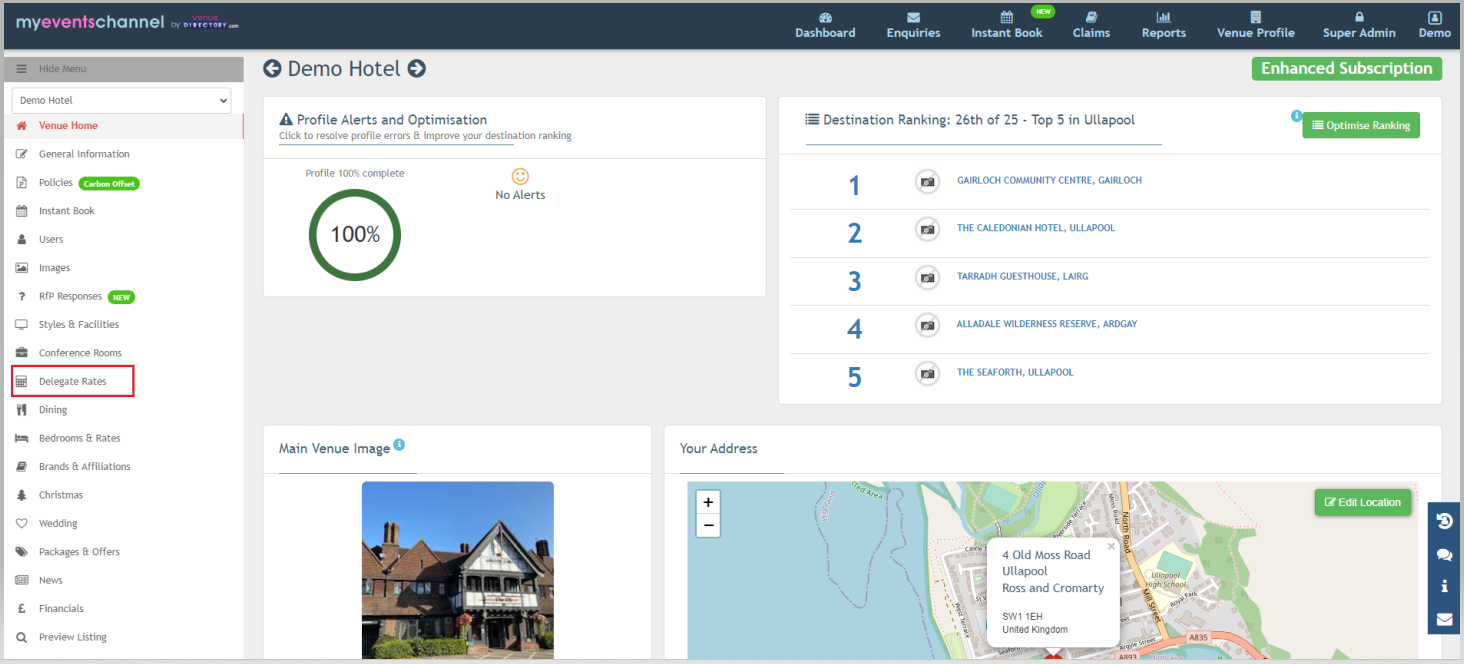Zoom out on the map
This screenshot has height=664, width=1464.
tap(708, 526)
